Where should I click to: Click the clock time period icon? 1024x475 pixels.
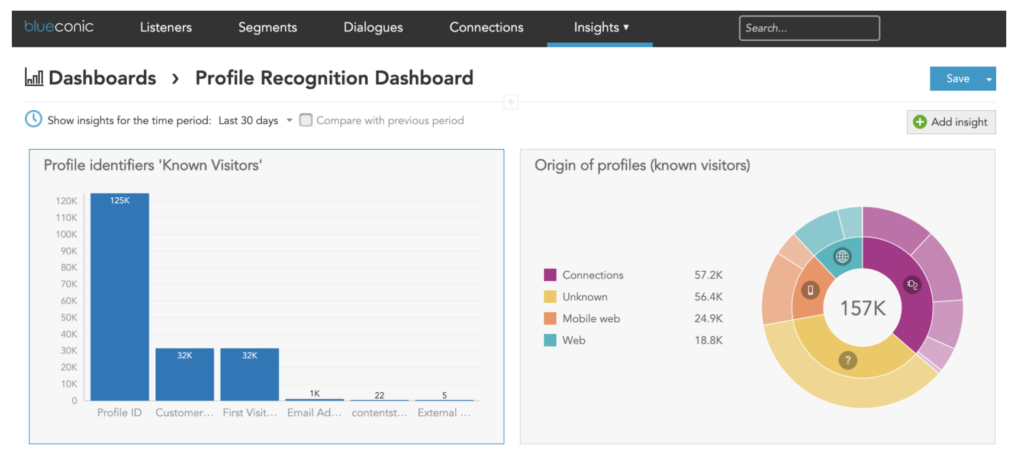click(34, 120)
